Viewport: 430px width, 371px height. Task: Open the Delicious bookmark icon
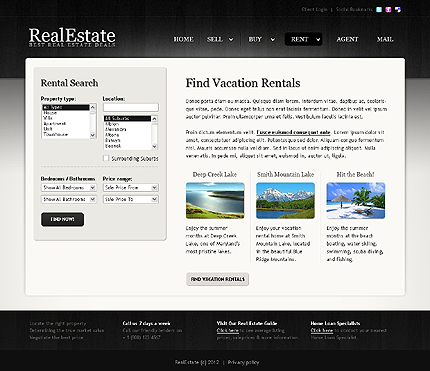click(x=398, y=9)
